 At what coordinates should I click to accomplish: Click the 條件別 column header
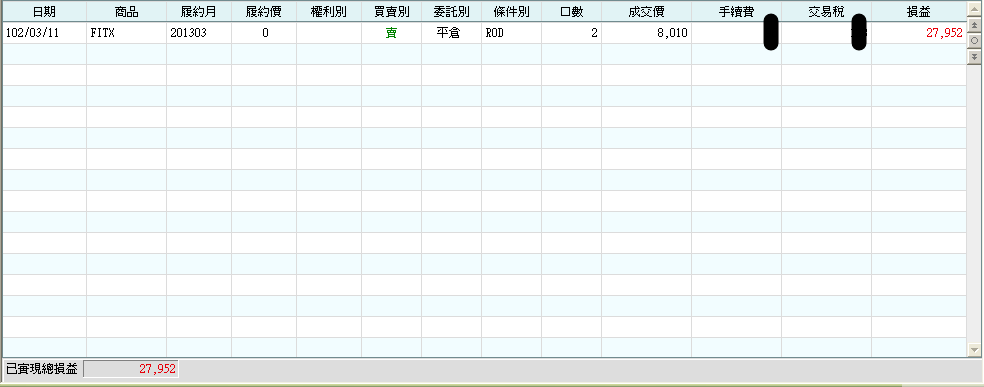511,12
